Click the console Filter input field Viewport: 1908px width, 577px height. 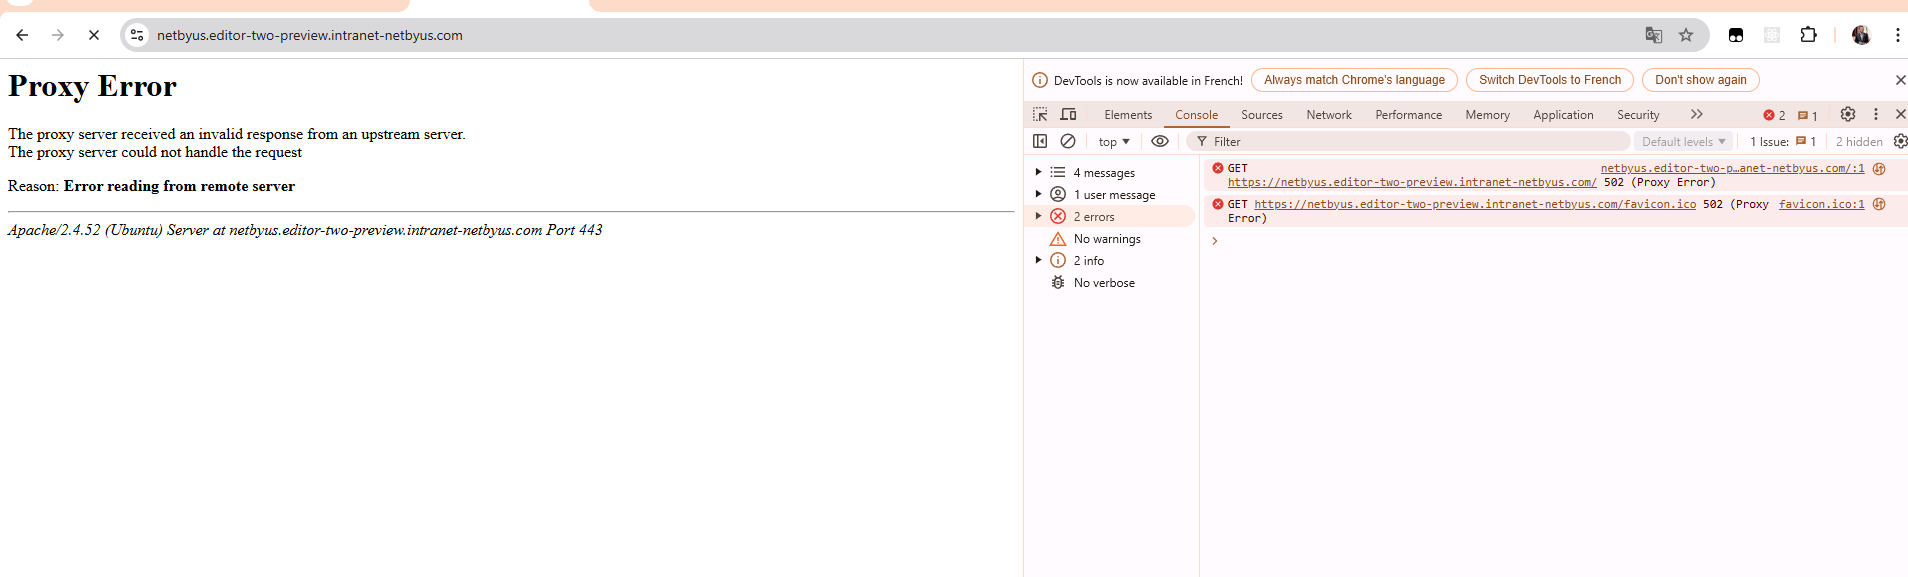(x=1410, y=142)
